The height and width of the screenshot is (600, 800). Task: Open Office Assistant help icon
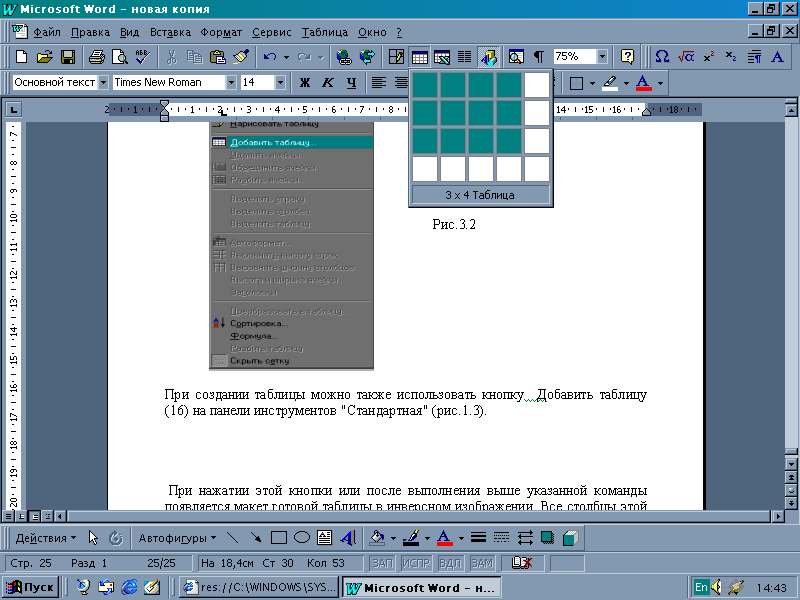(627, 57)
